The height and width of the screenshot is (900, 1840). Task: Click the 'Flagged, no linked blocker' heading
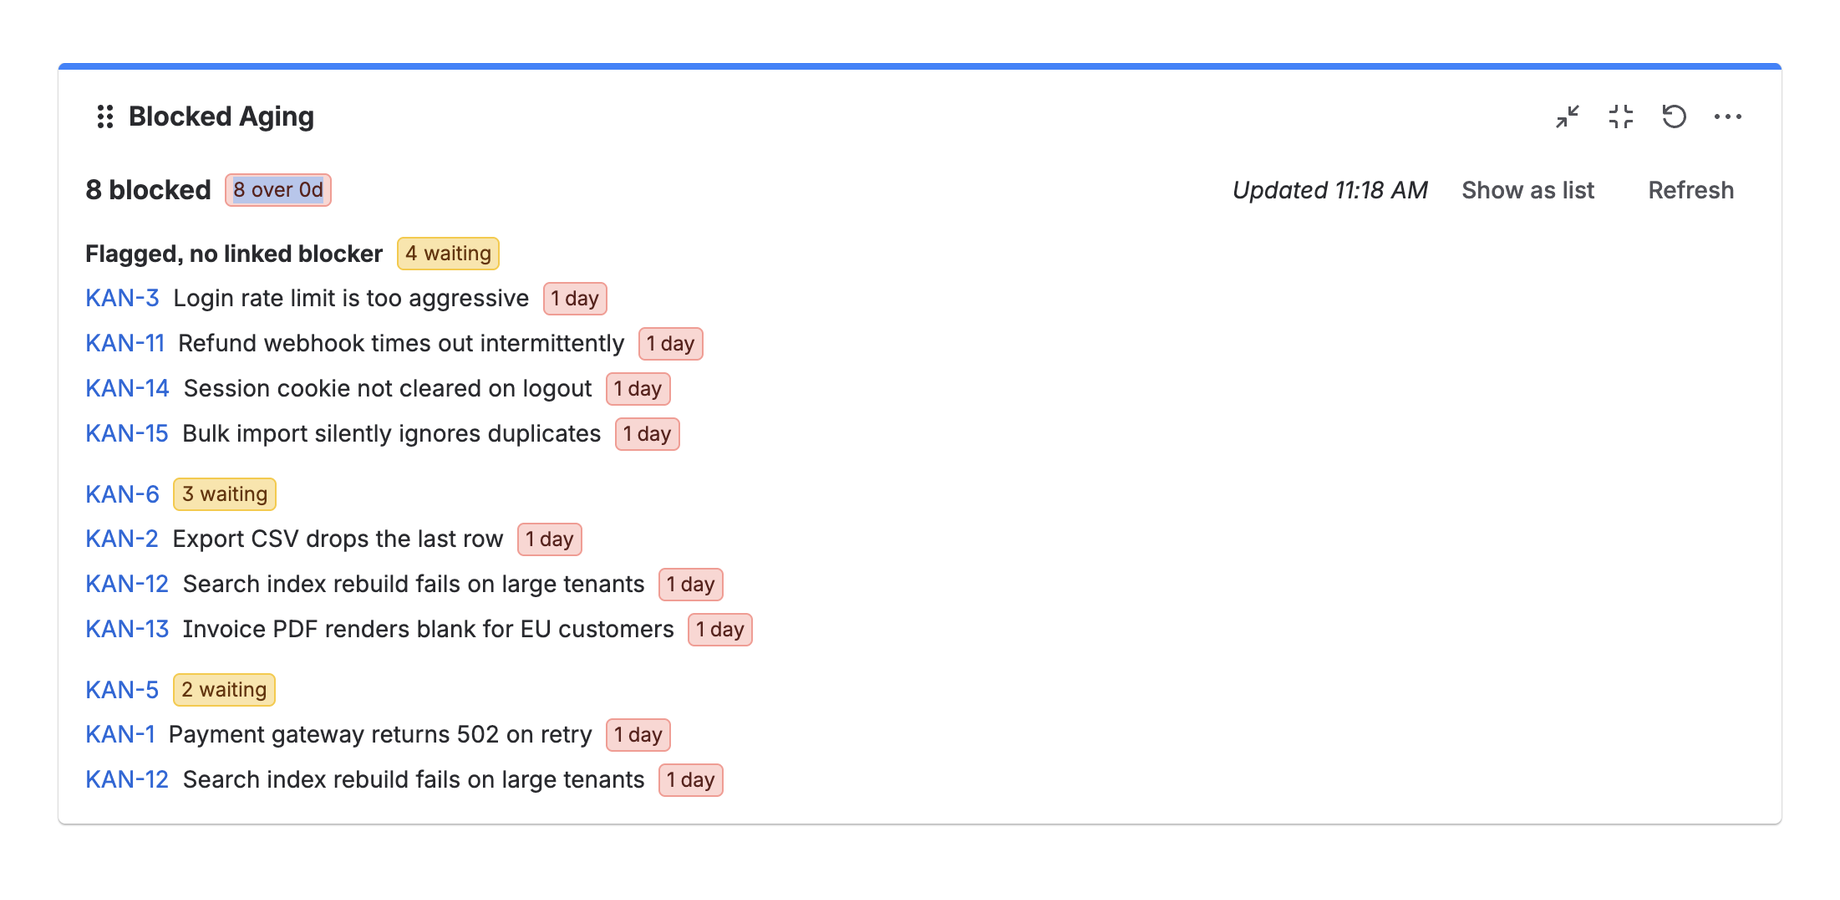(x=234, y=254)
